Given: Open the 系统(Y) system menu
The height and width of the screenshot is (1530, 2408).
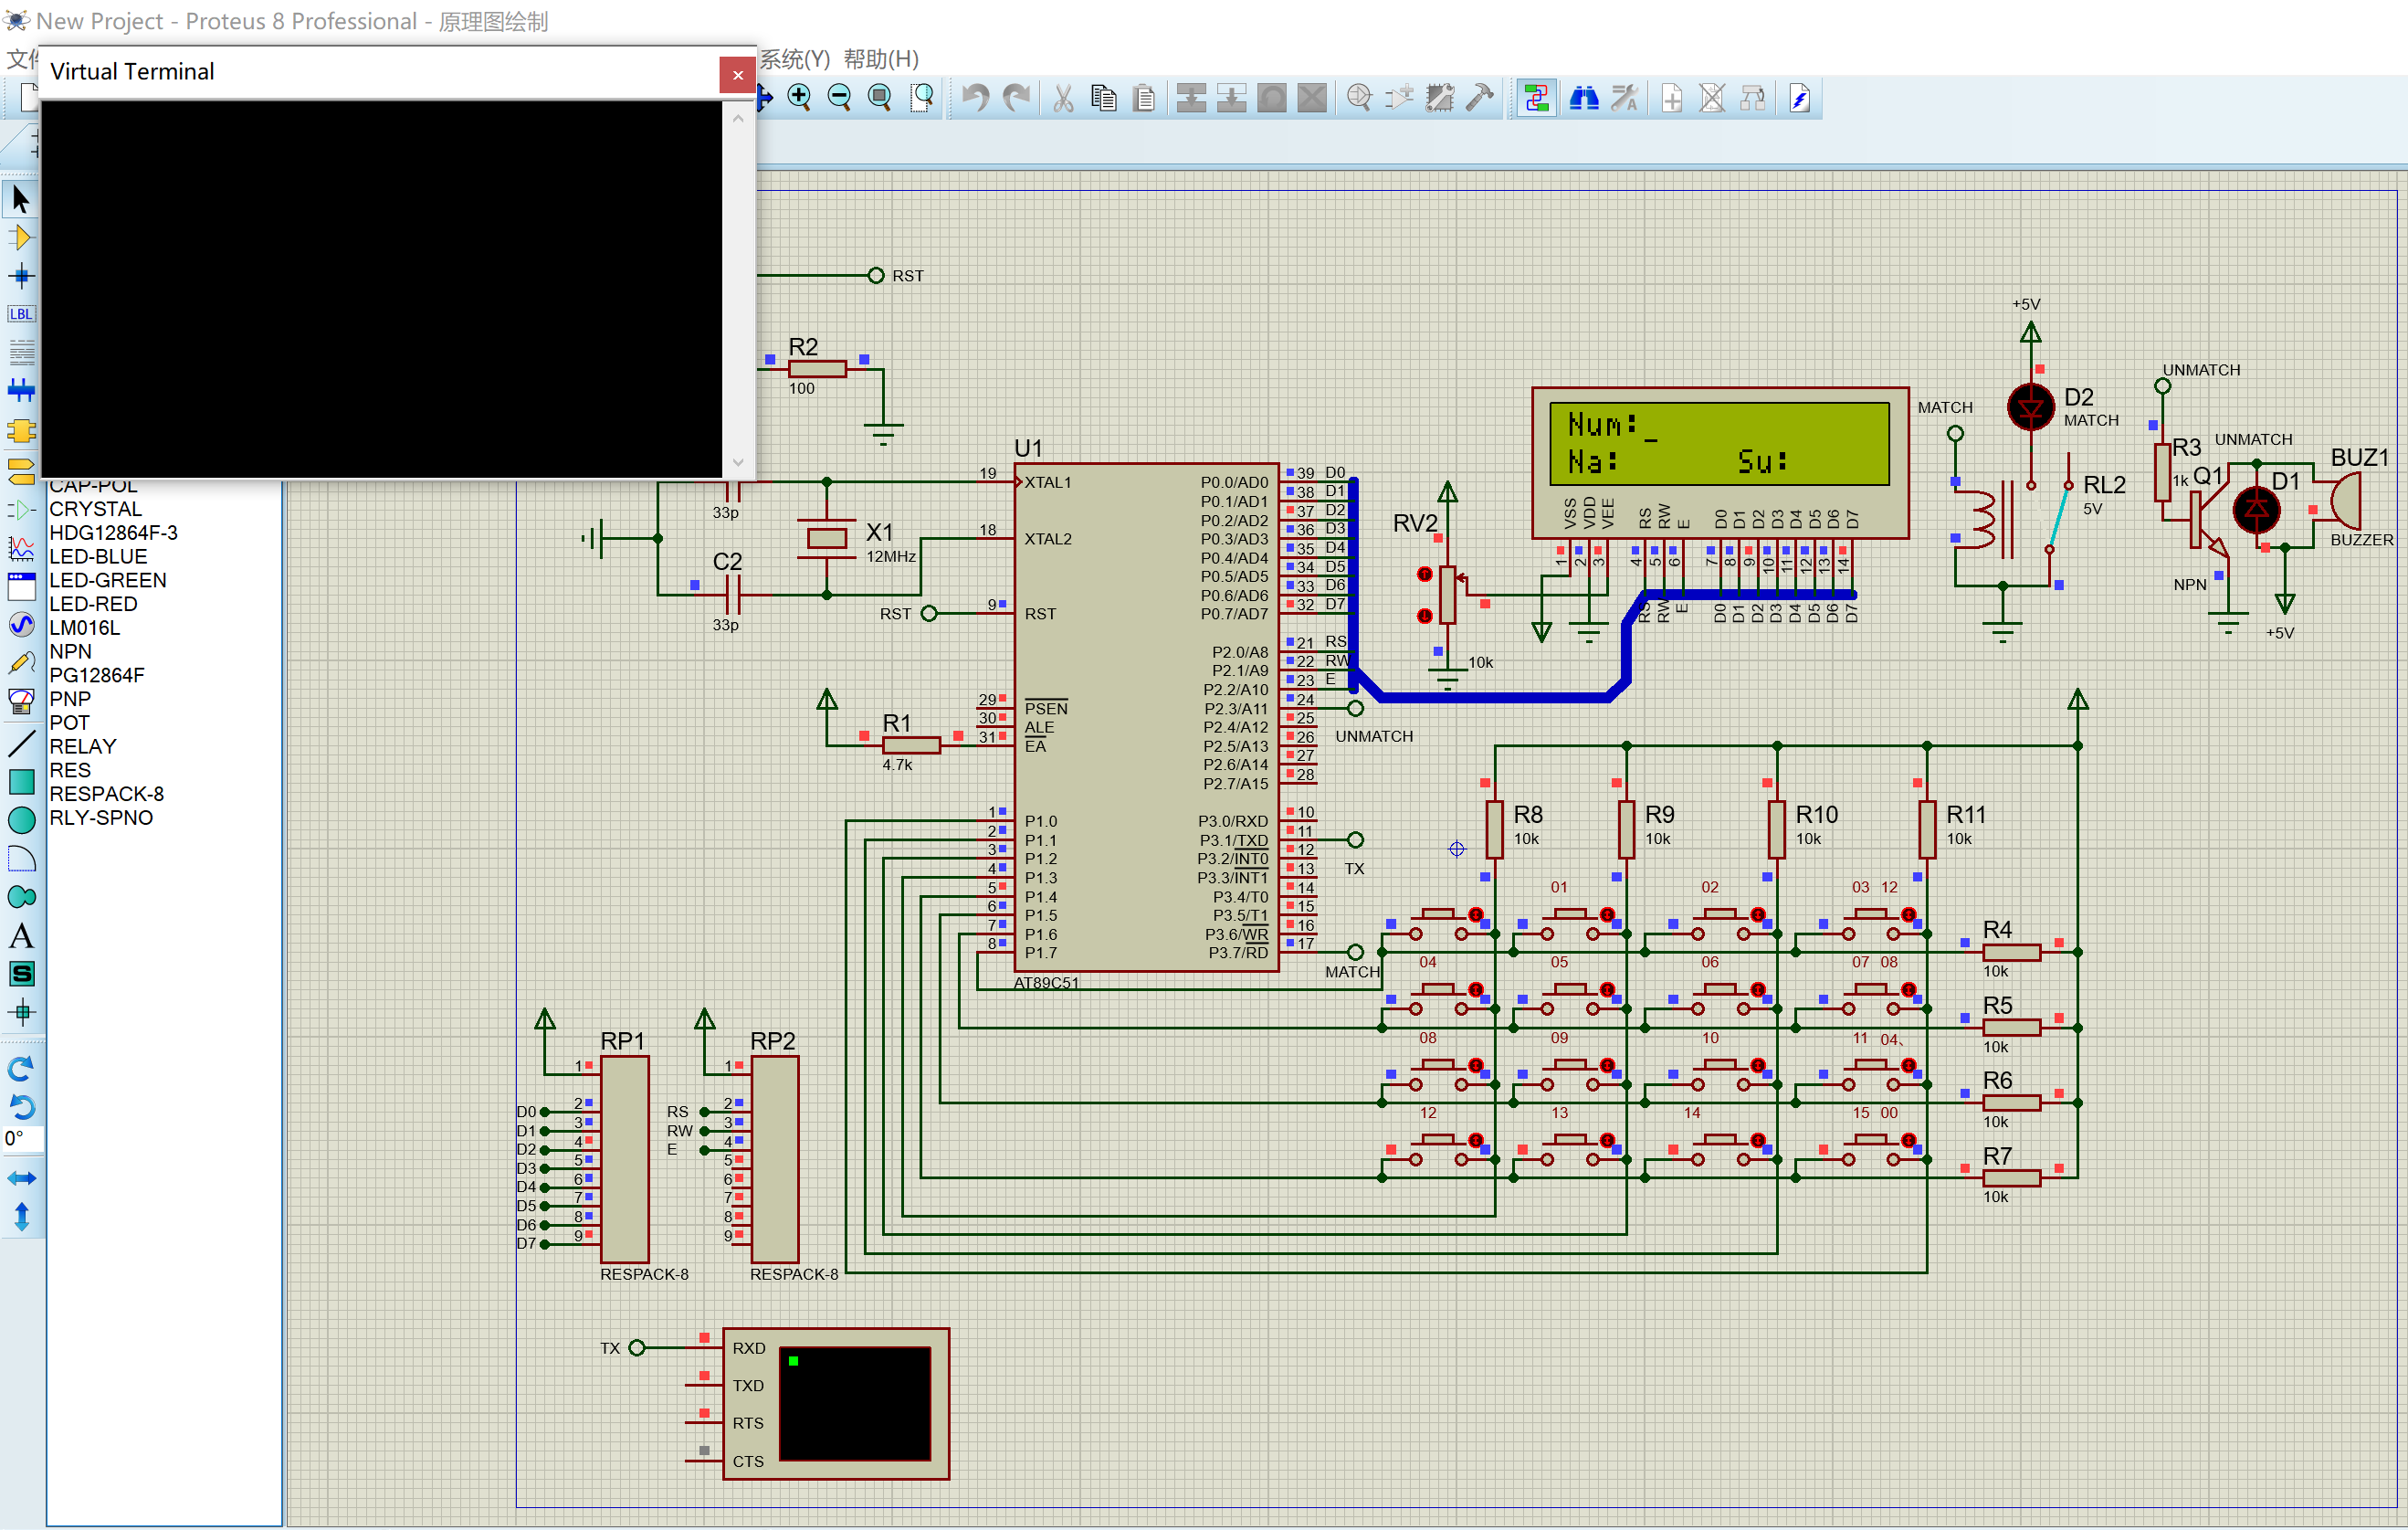Looking at the screenshot, I should (x=794, y=59).
